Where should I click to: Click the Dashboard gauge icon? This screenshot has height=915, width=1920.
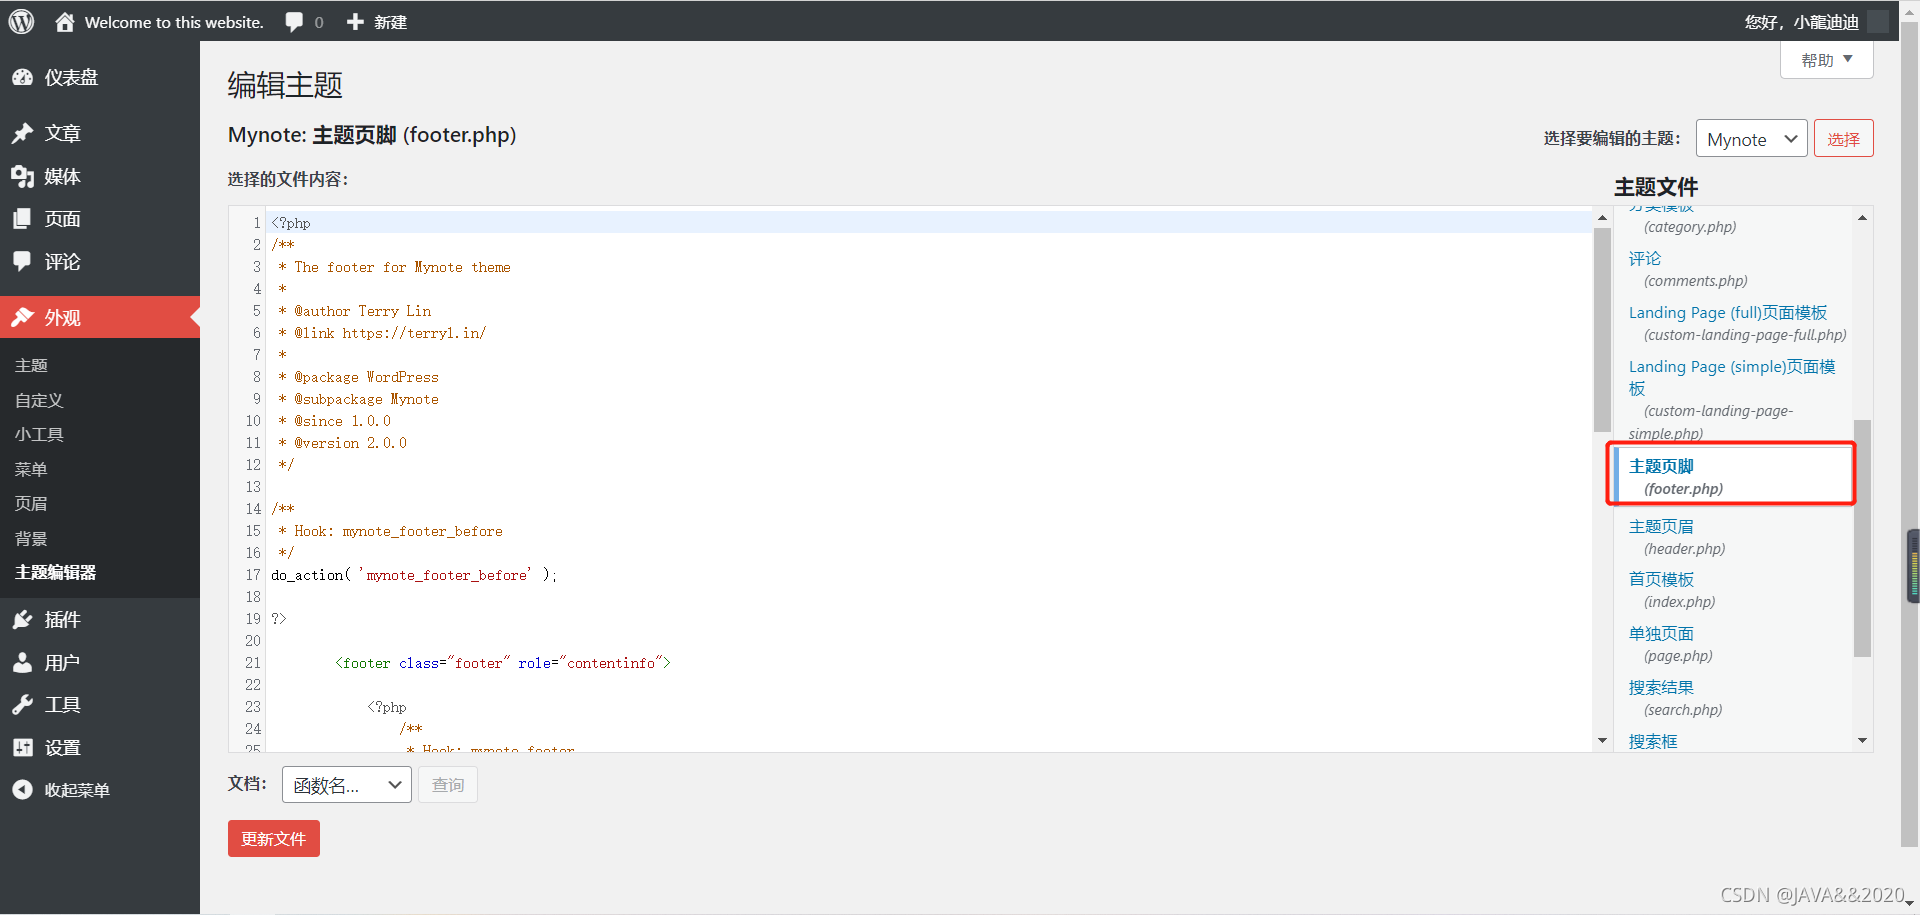(x=22, y=78)
